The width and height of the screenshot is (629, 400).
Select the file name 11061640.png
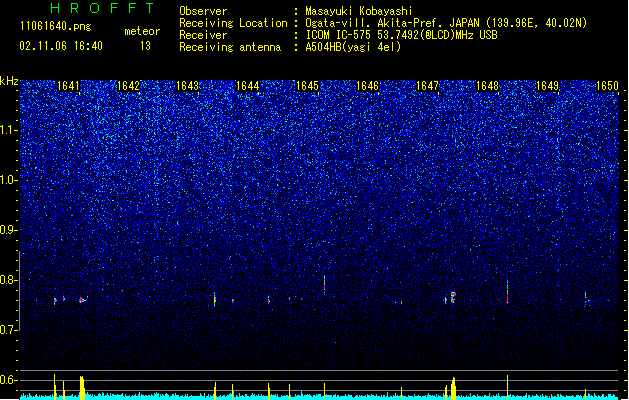pyautogui.click(x=56, y=27)
